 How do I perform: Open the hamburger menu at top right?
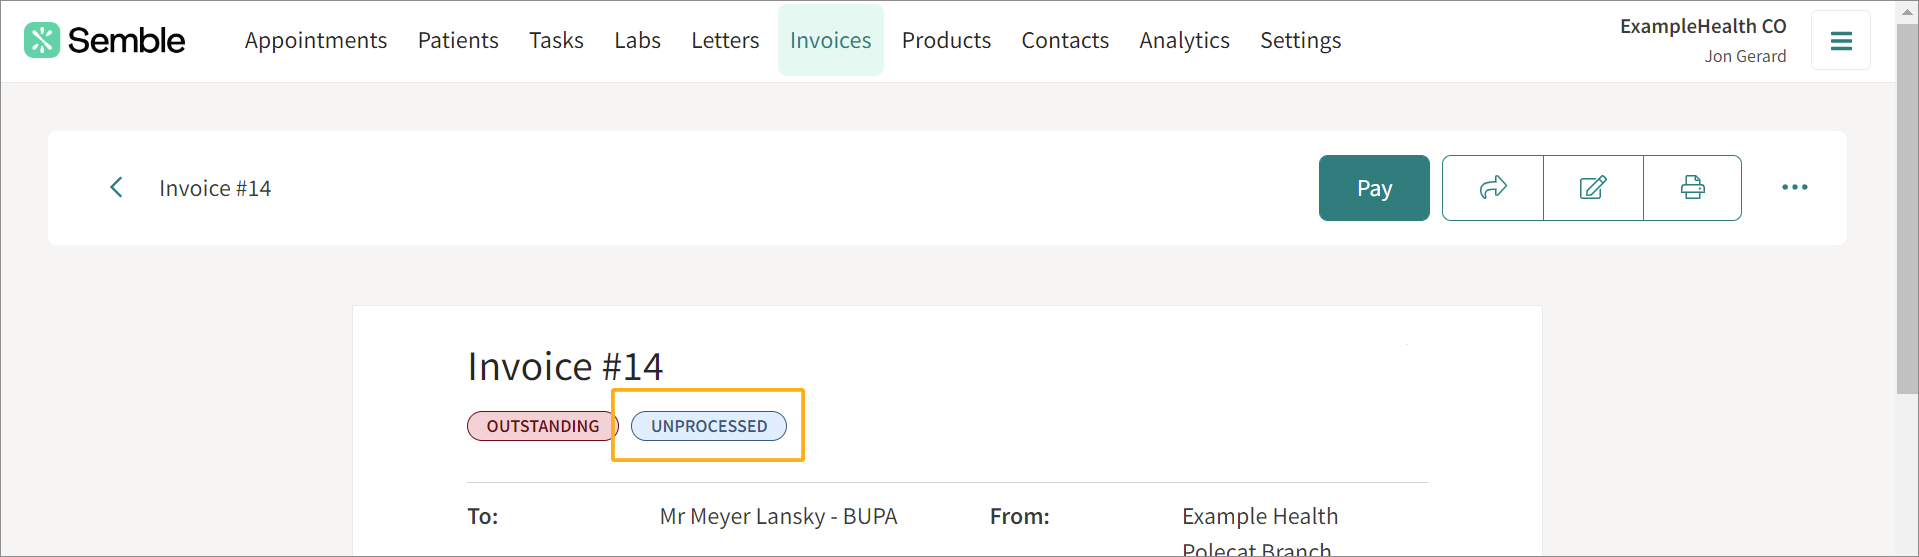[1841, 41]
